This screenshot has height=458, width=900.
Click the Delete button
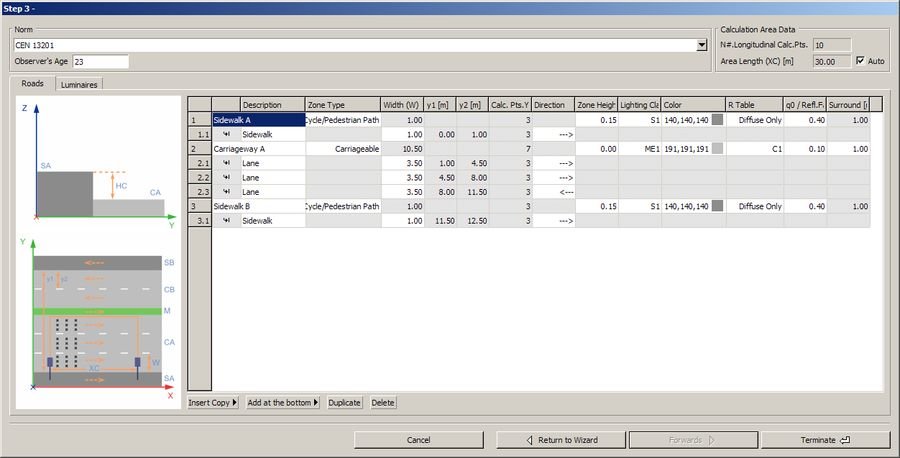(383, 402)
